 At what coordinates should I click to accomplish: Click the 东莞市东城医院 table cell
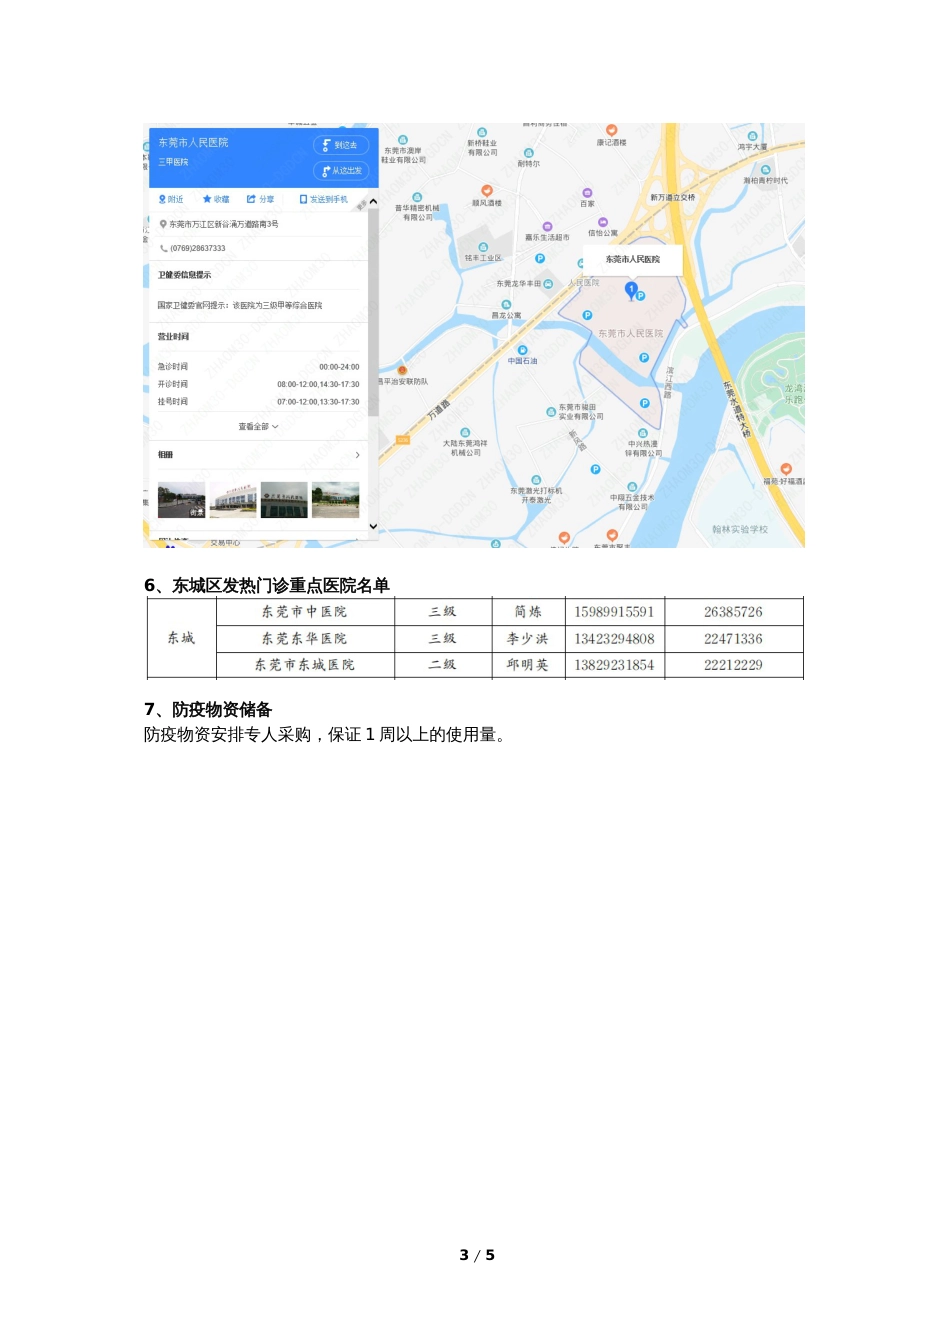click(304, 665)
